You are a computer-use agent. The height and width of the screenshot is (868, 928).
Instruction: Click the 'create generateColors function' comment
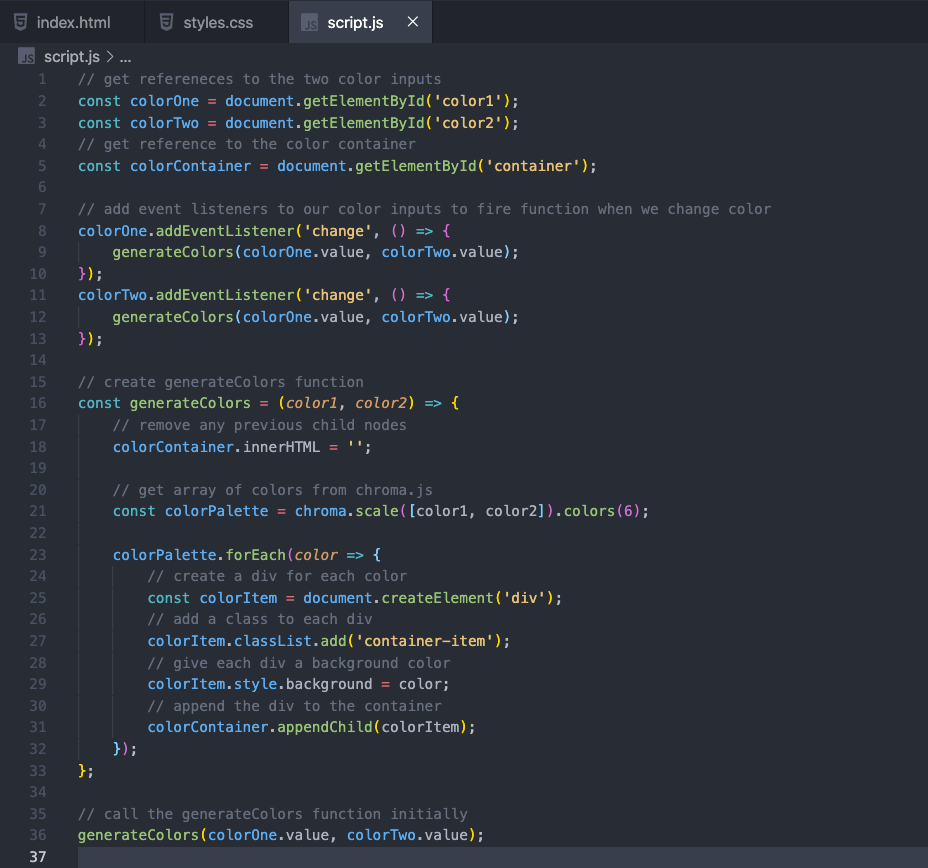[x=221, y=382]
